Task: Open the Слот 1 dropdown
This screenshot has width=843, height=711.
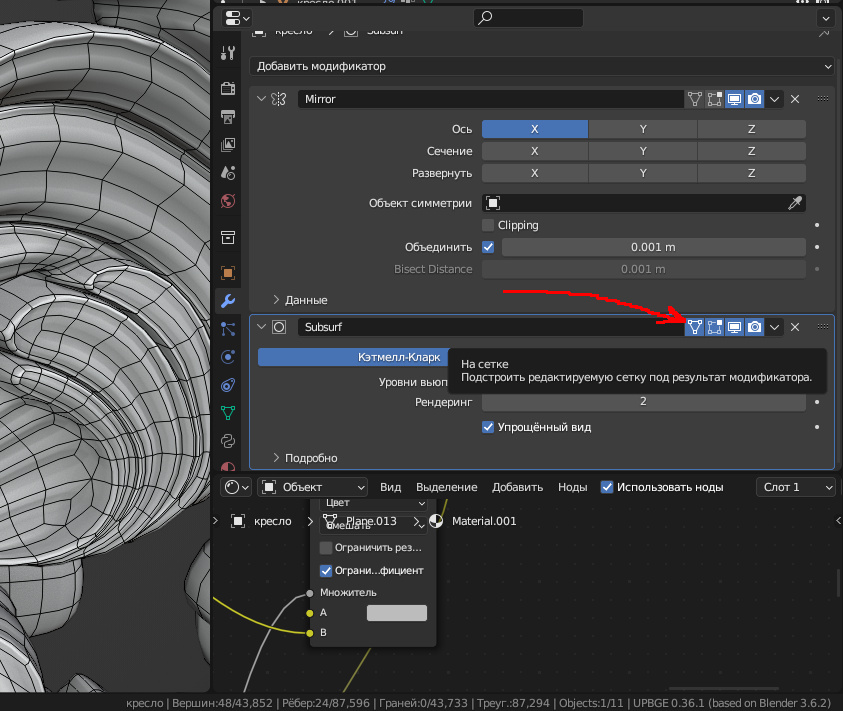Action: pos(795,487)
